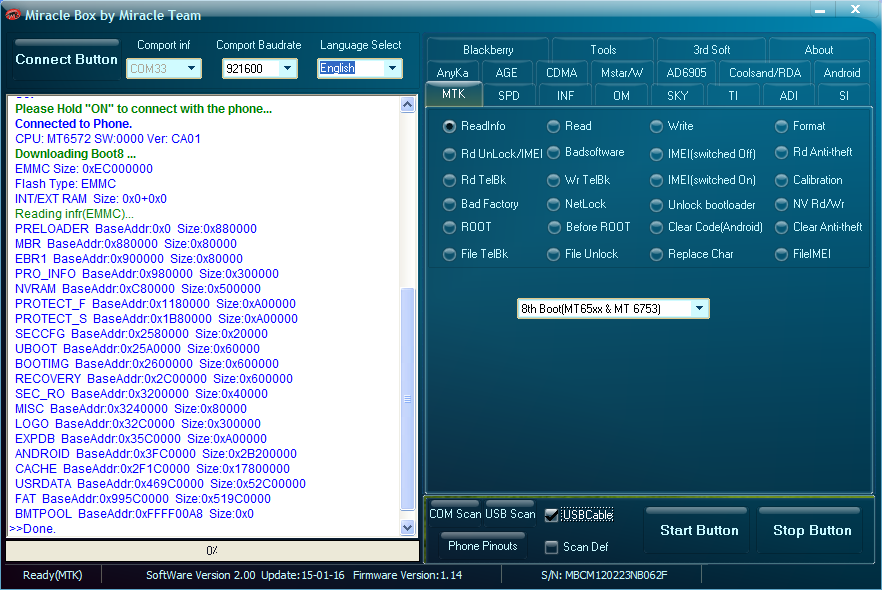Choose IMEI(switched On) option
Screen dimensions: 882x590
coord(656,180)
